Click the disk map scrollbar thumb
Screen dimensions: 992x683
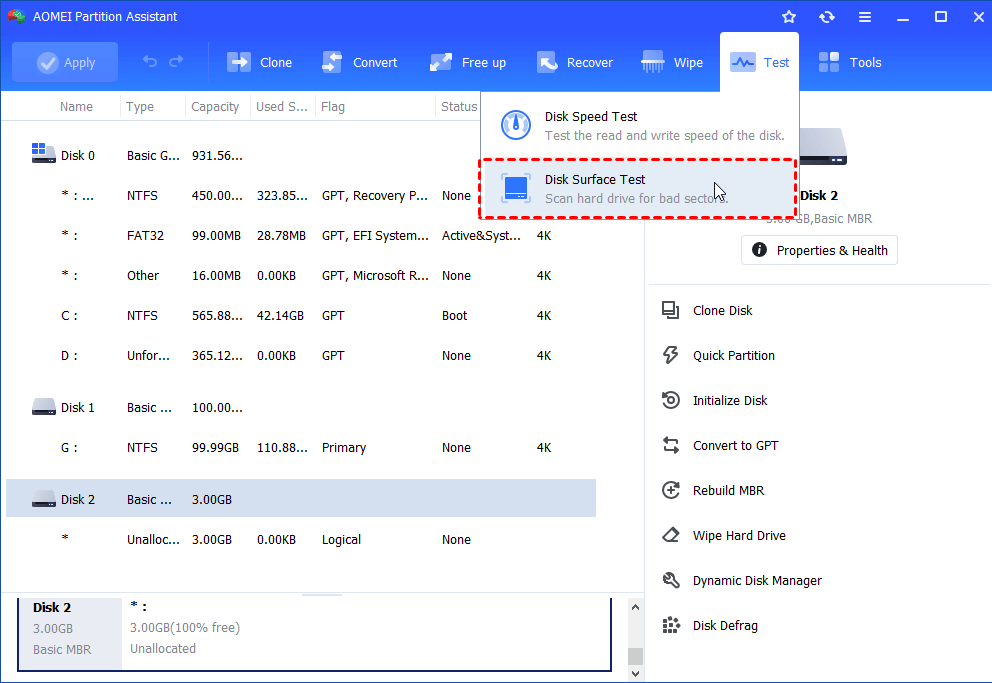[x=635, y=656]
